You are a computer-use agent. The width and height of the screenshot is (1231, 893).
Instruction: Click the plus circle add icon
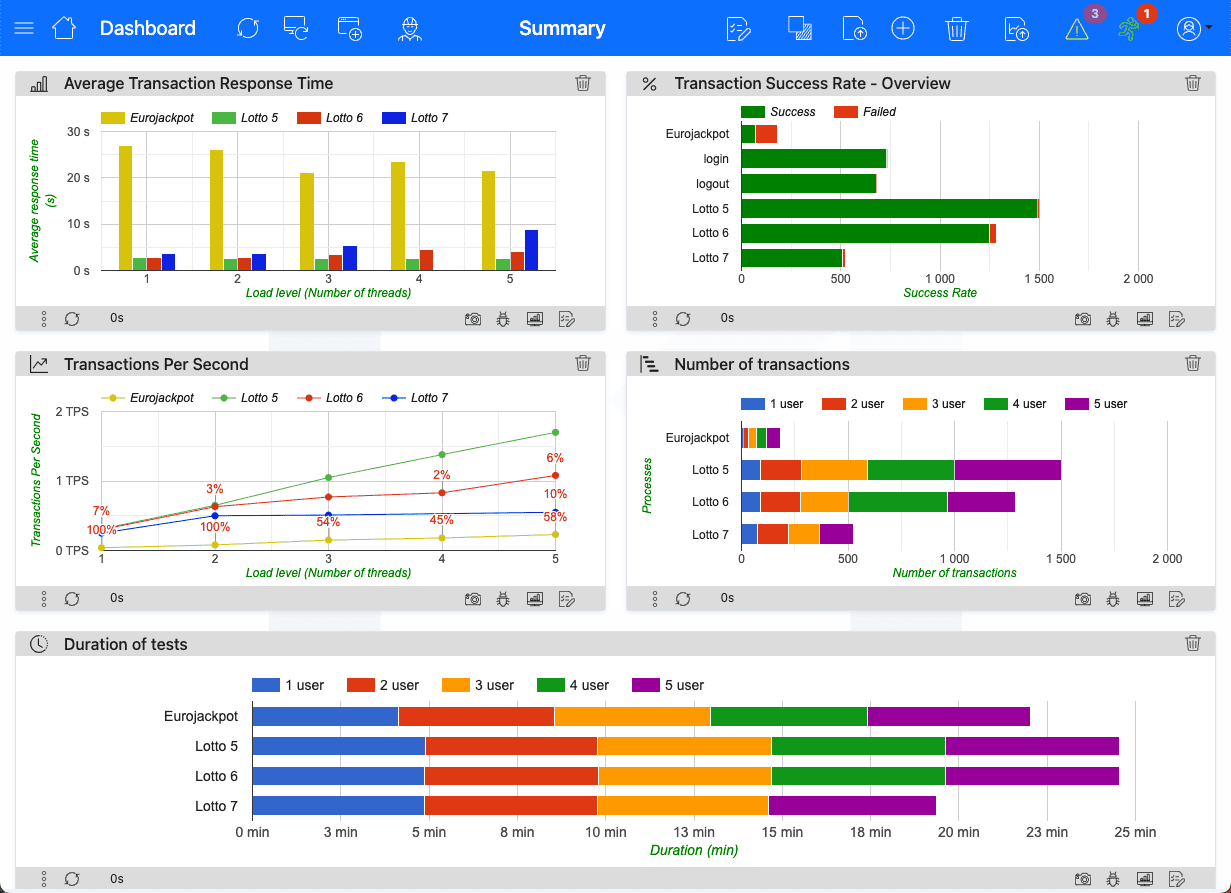[903, 28]
